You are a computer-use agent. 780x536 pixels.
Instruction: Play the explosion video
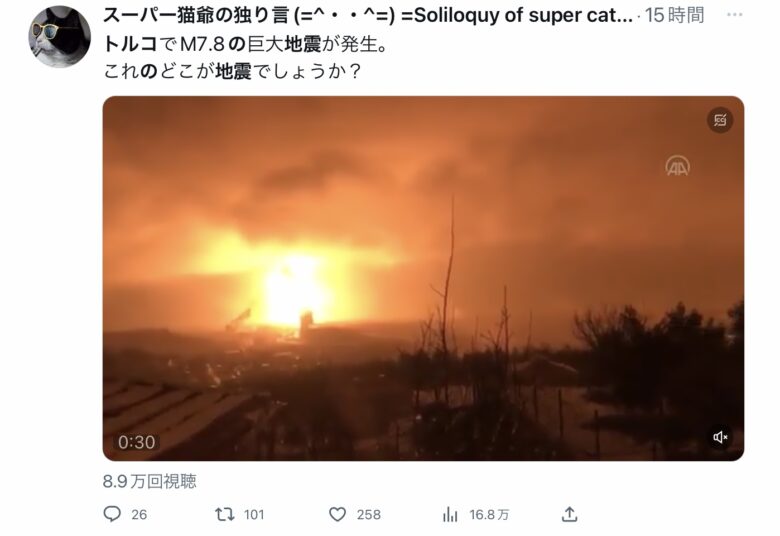pos(423,278)
